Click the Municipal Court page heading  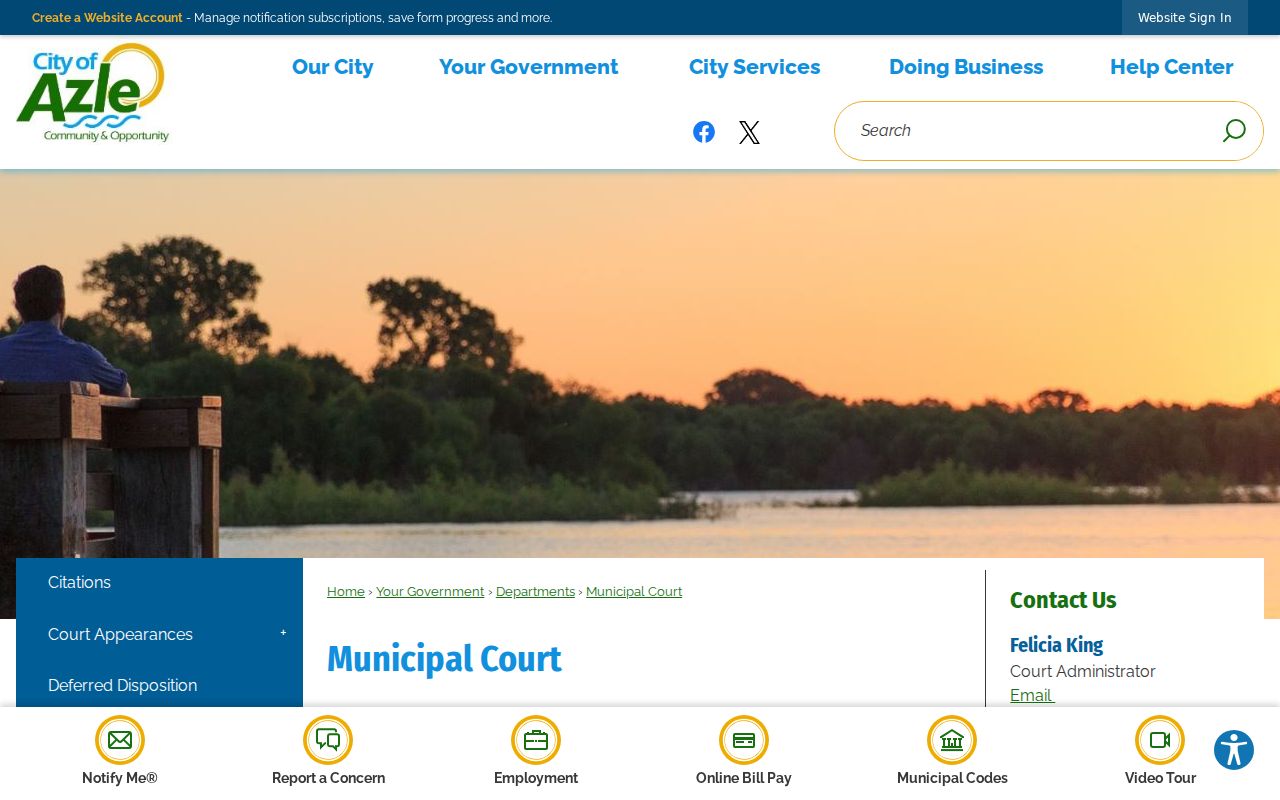click(x=444, y=660)
